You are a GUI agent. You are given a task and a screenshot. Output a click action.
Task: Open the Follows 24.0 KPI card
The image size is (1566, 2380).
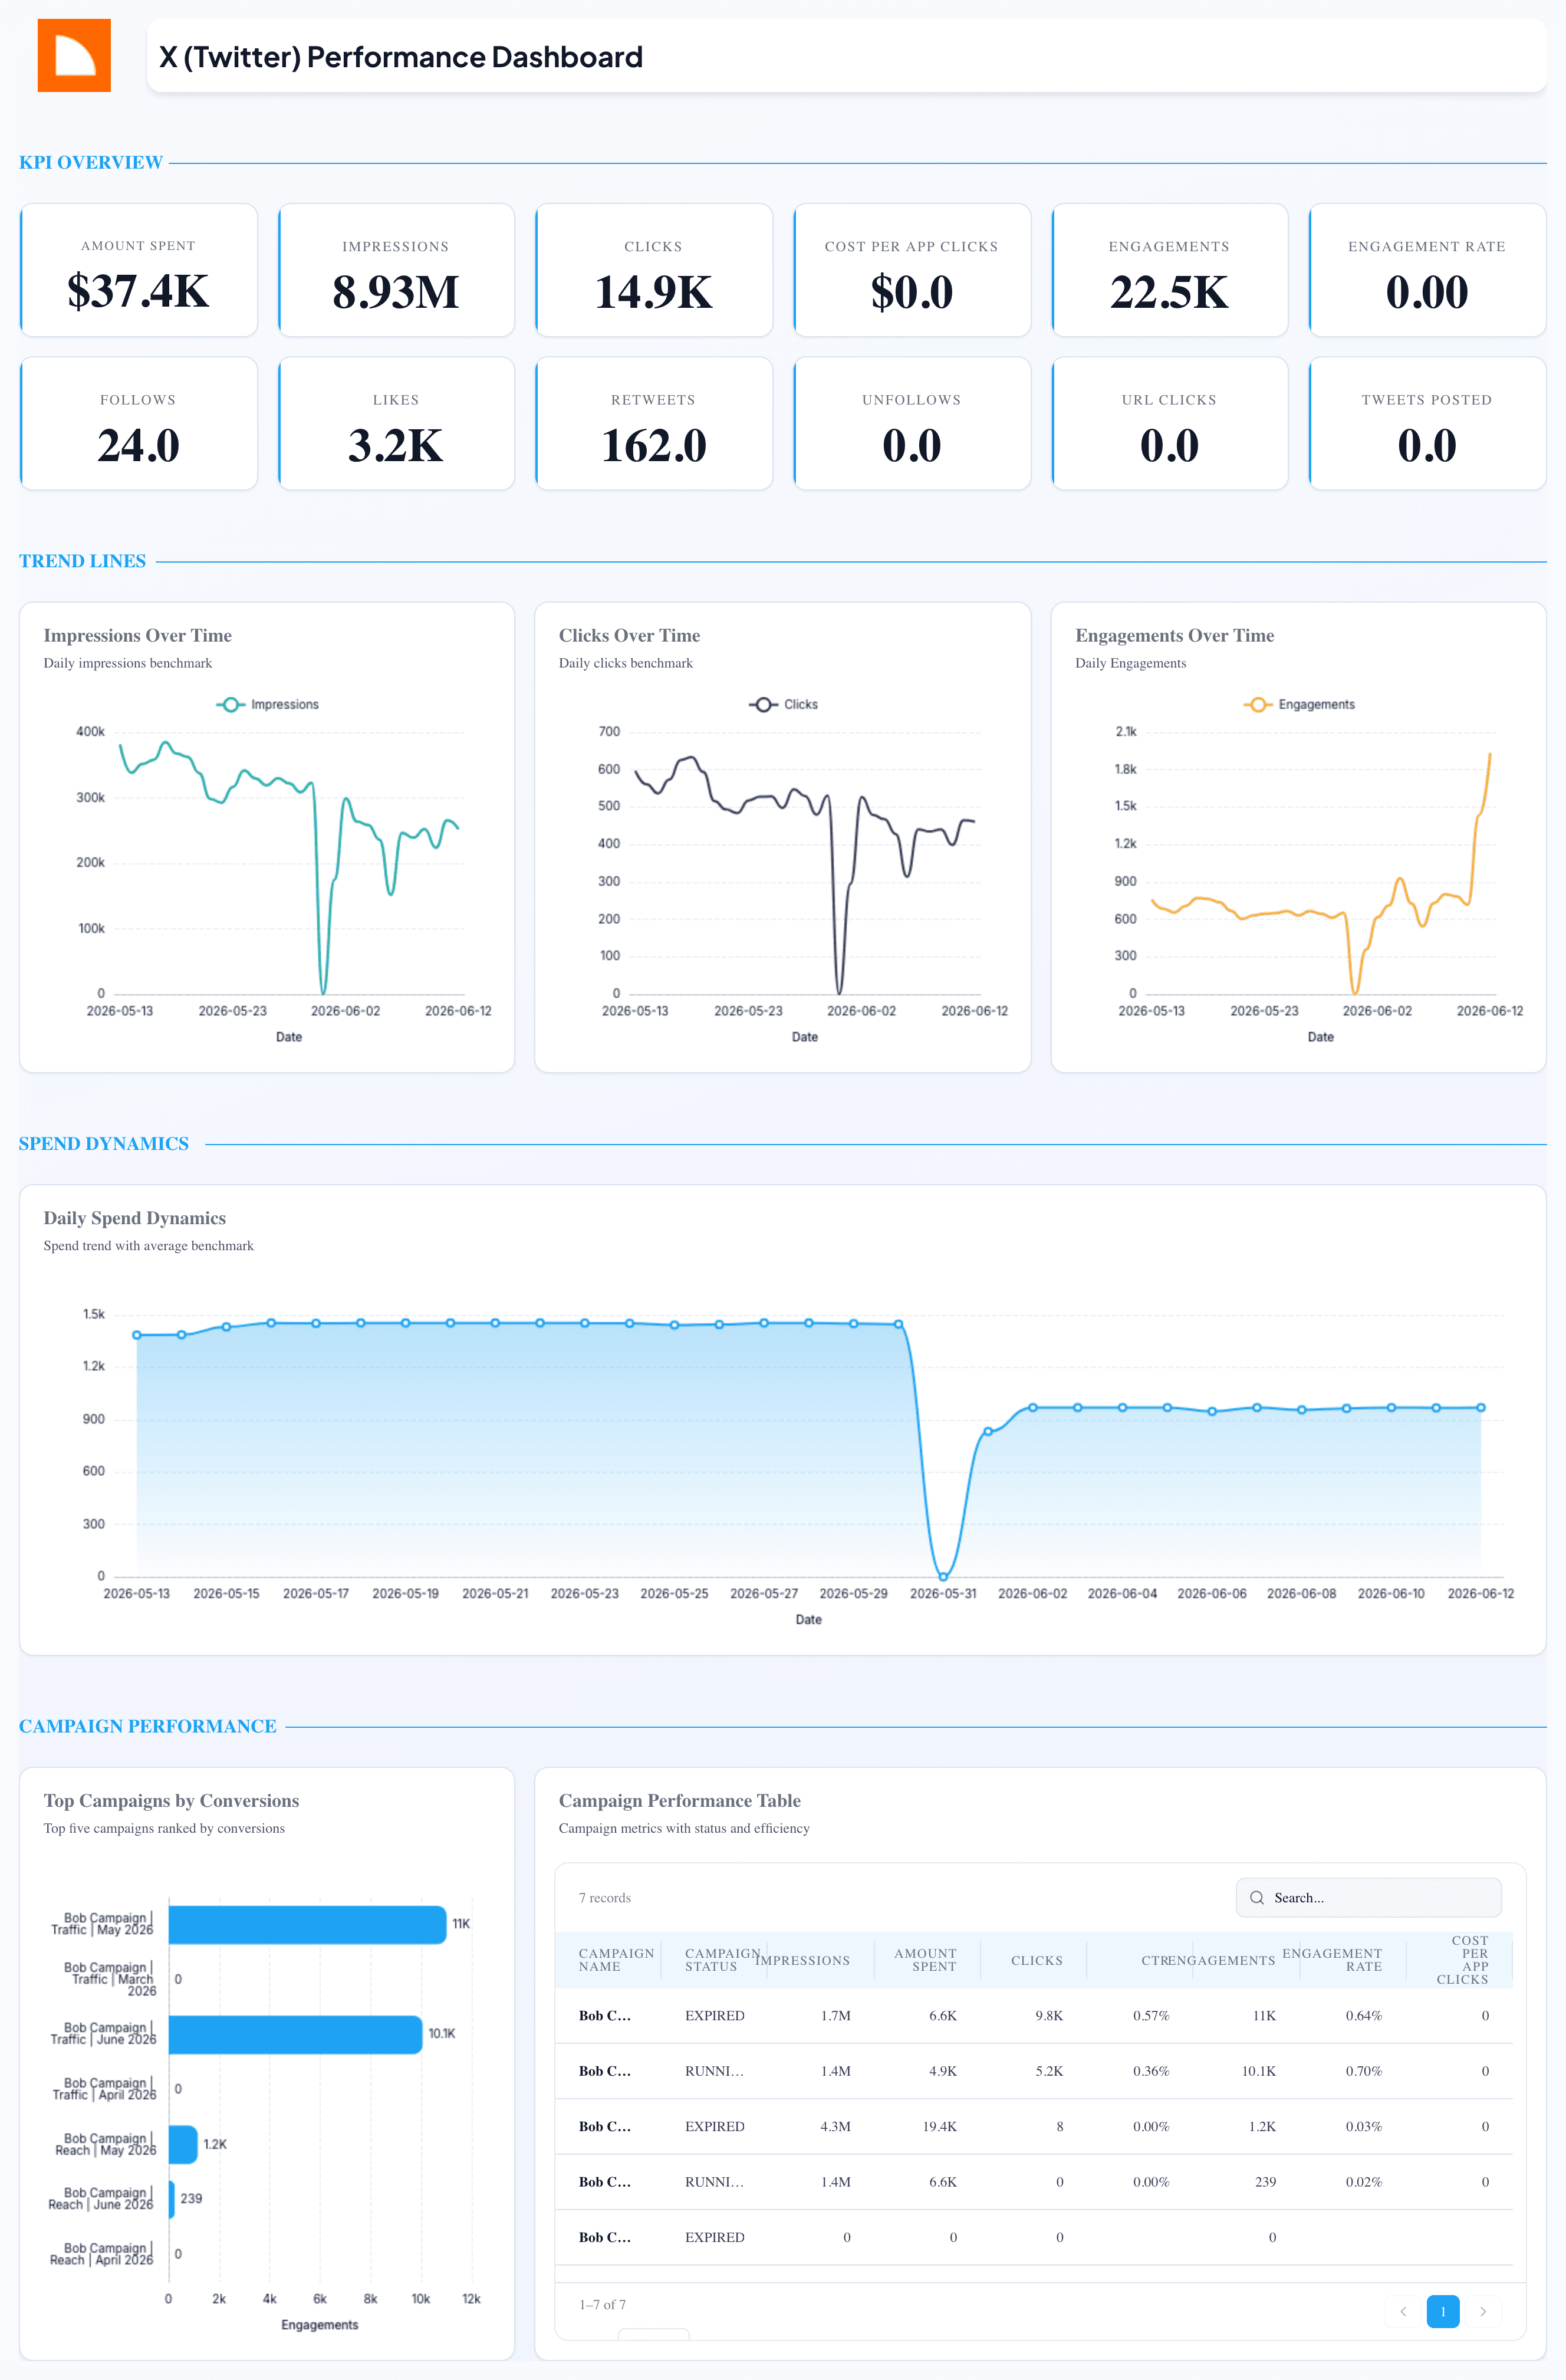138,423
